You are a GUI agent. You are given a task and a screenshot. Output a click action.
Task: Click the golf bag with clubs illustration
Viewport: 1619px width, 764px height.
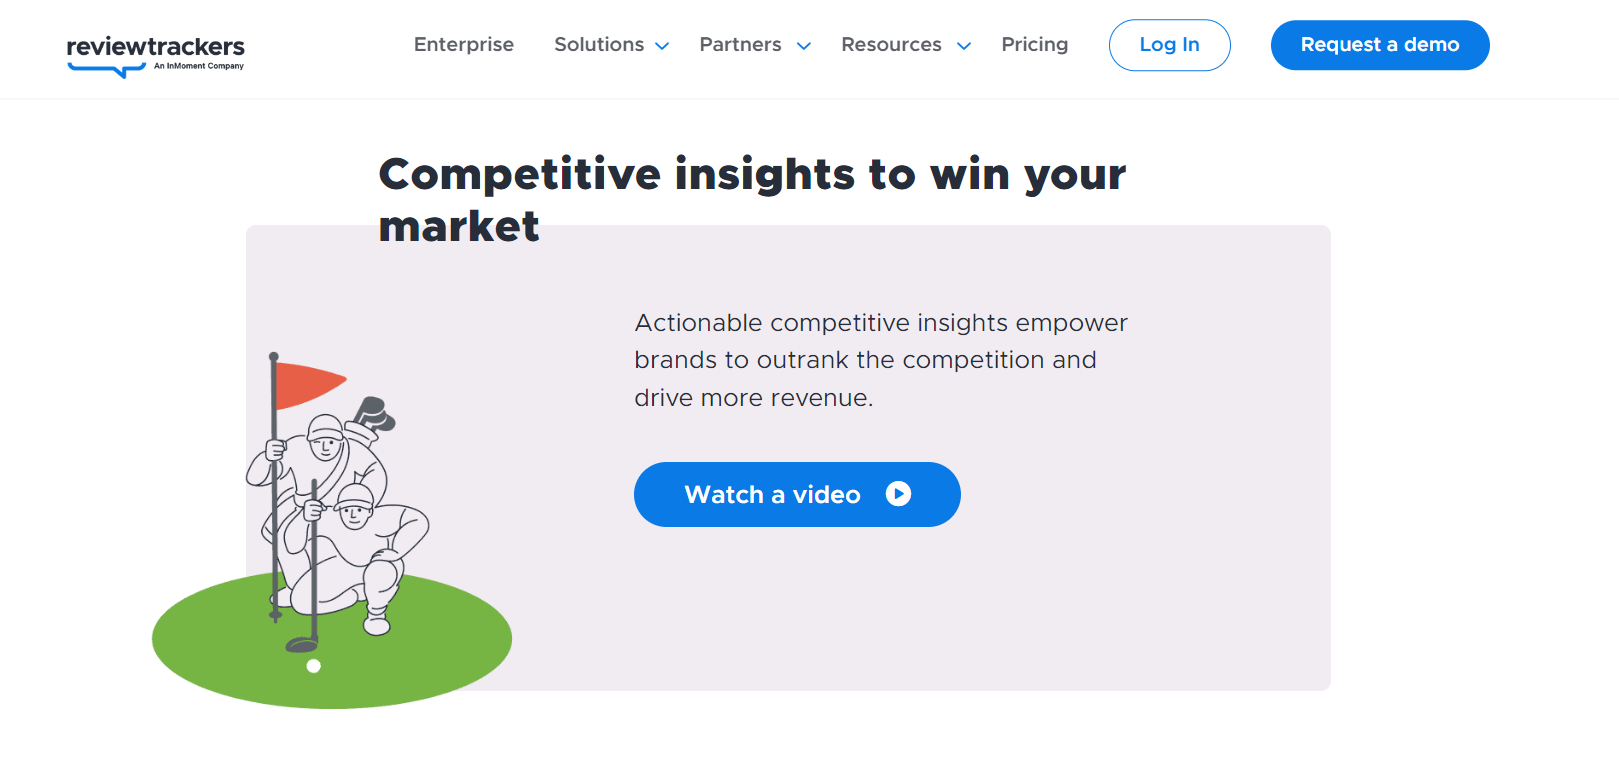coord(371,418)
